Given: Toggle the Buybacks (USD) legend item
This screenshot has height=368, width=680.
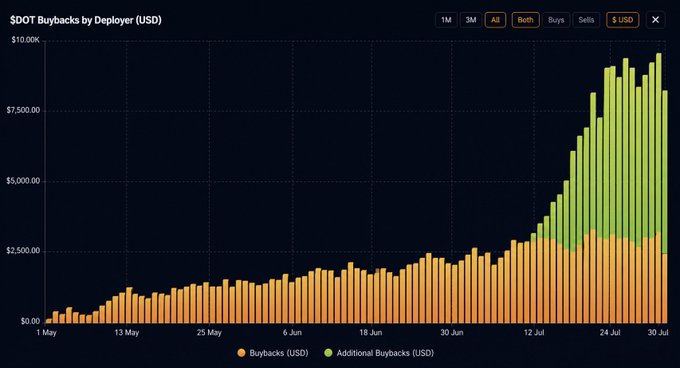Looking at the screenshot, I should (x=273, y=353).
